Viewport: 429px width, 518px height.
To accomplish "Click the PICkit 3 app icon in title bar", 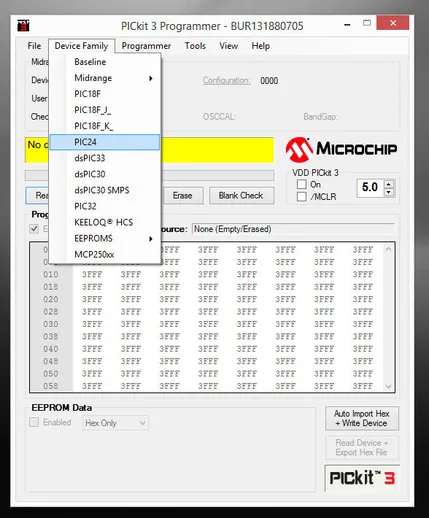I will (x=23, y=26).
